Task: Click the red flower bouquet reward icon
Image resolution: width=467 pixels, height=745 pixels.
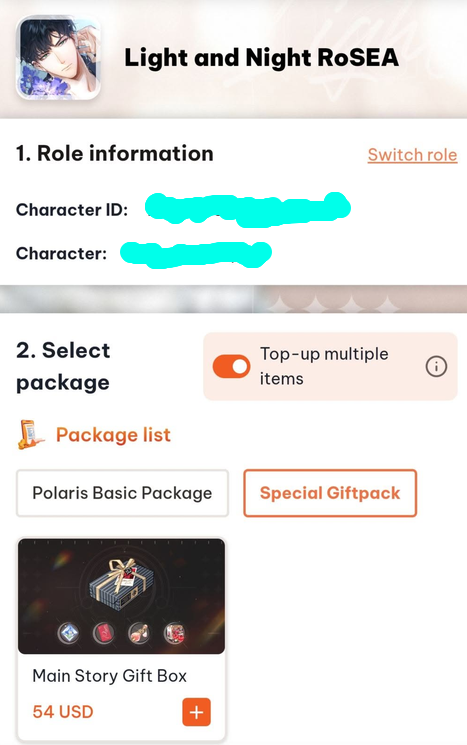Action: click(175, 633)
